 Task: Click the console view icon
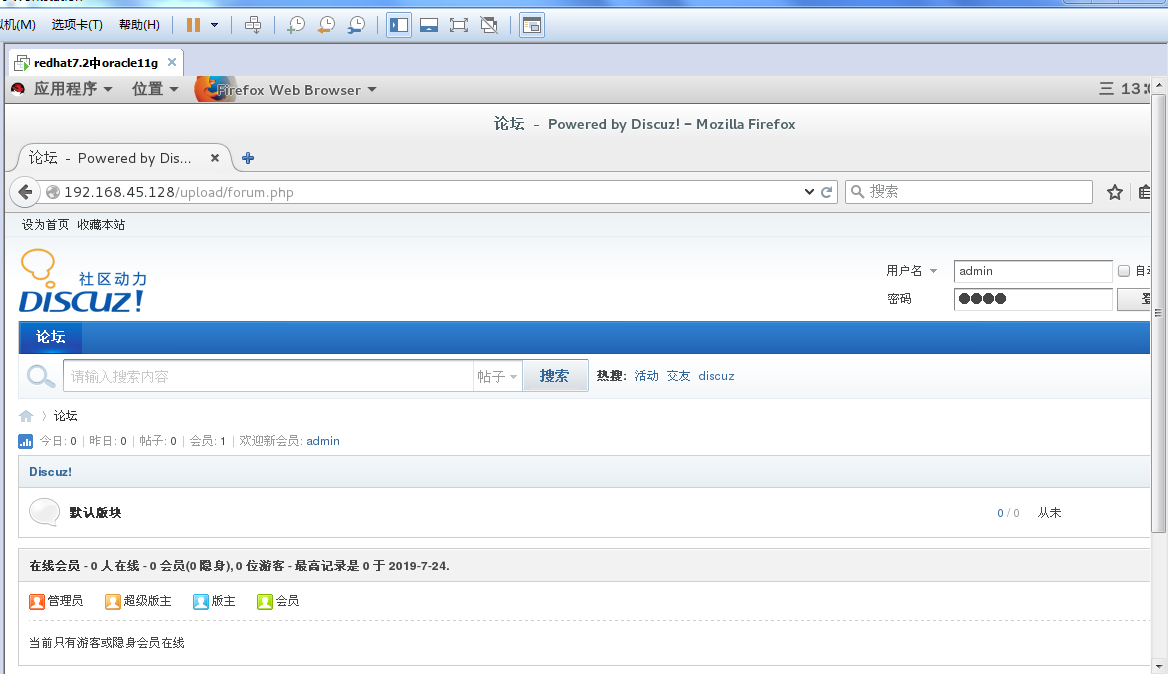[x=532, y=25]
